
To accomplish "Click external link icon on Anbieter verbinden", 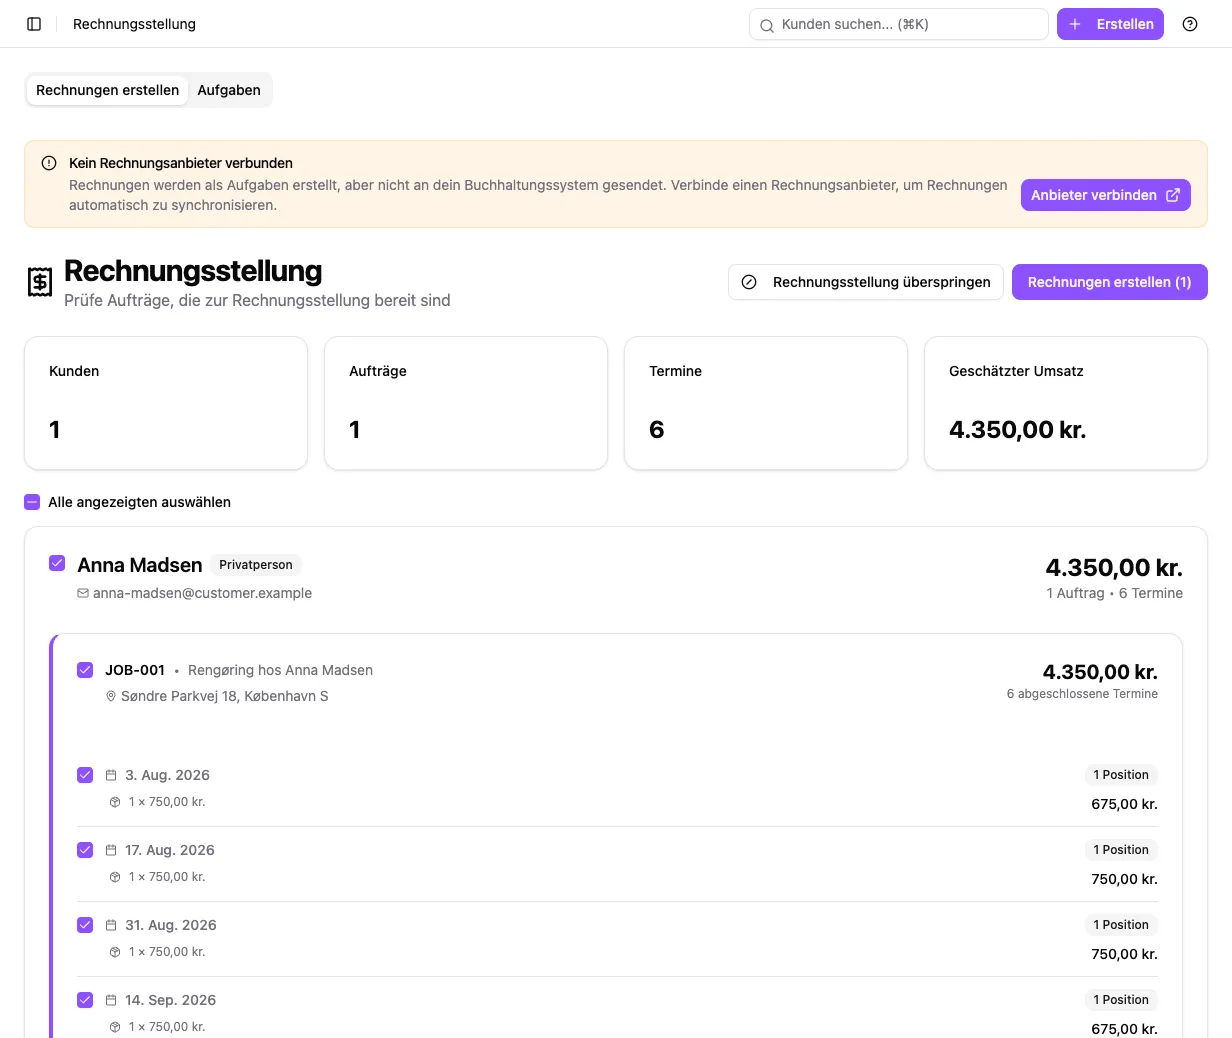I will click(x=1173, y=195).
